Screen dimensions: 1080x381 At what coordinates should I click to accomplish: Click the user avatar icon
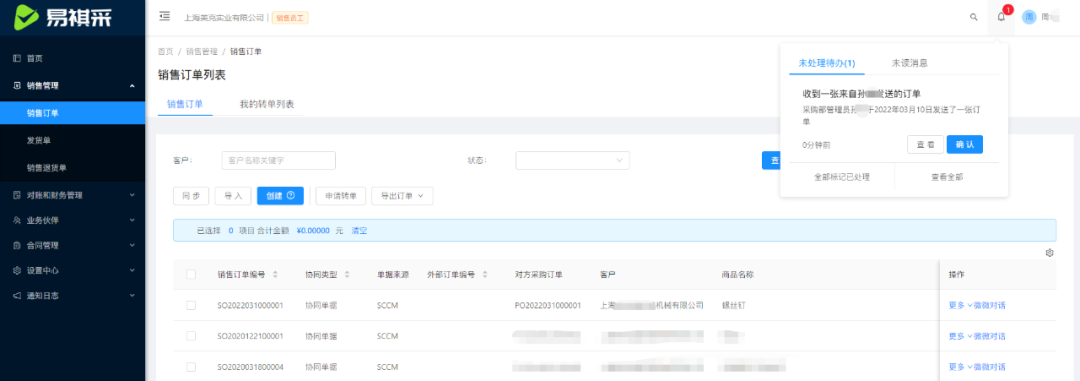tap(1029, 17)
